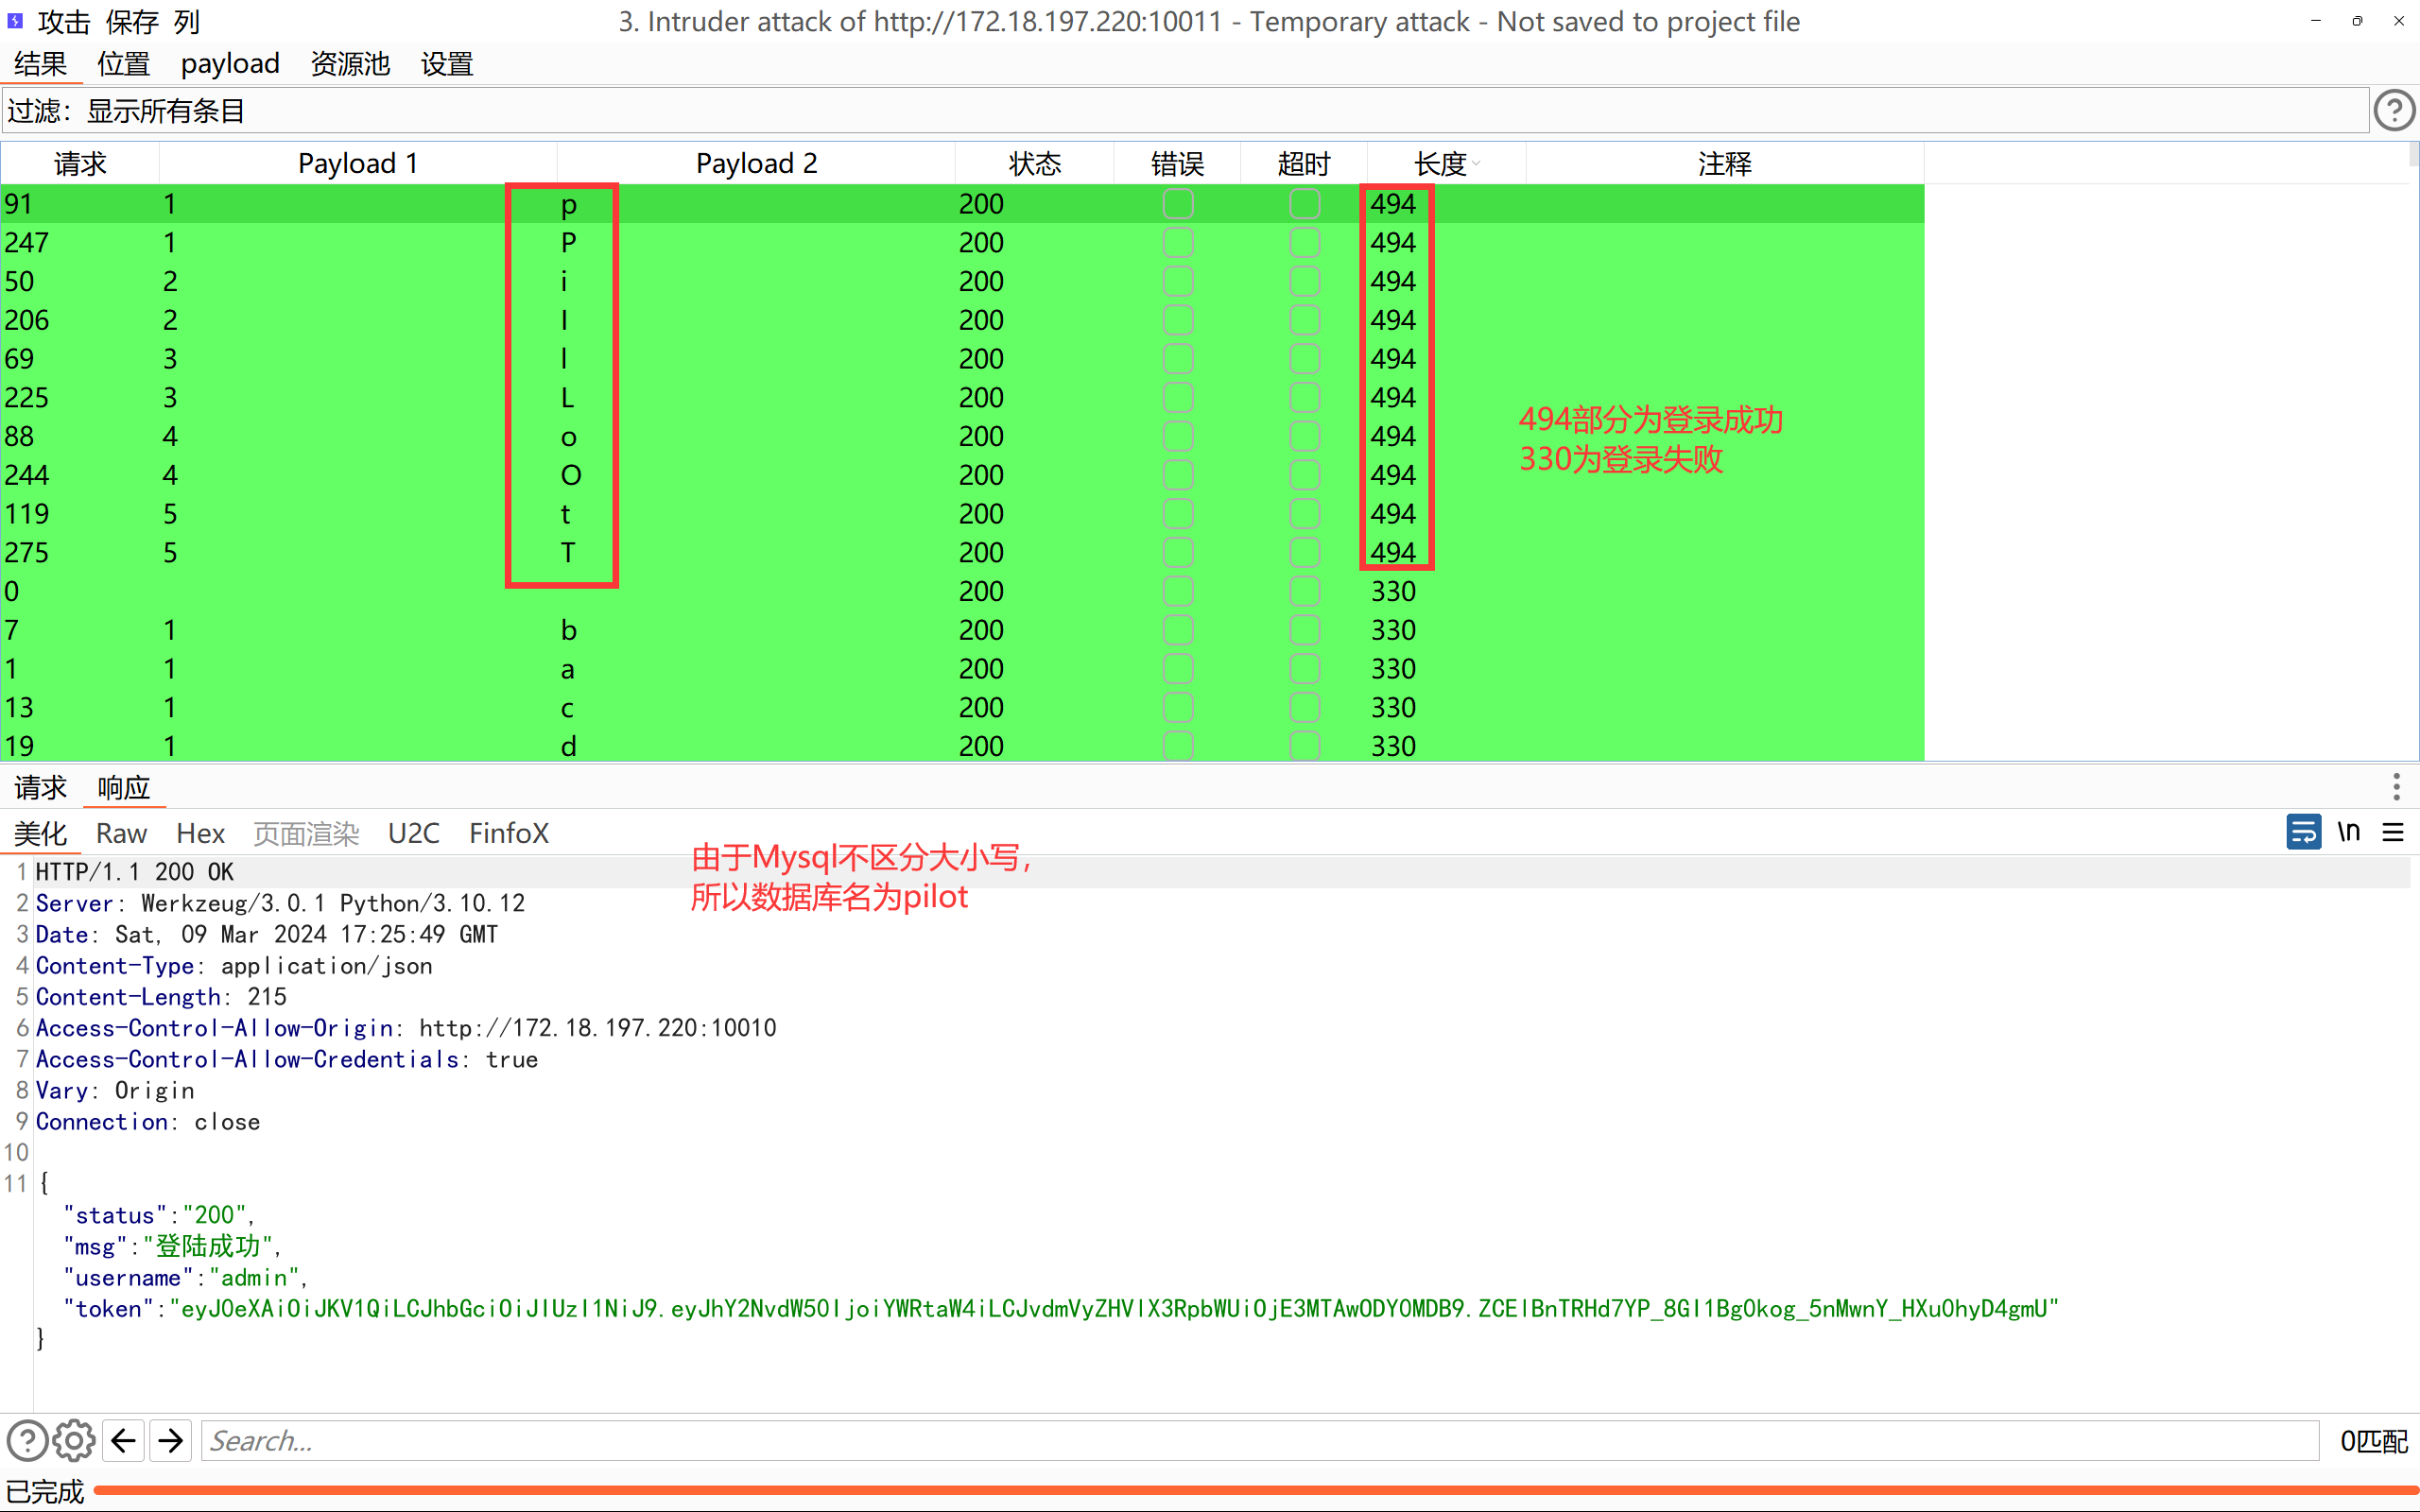Switch to the 资源池 tab
This screenshot has width=2420, height=1512.
[x=350, y=64]
